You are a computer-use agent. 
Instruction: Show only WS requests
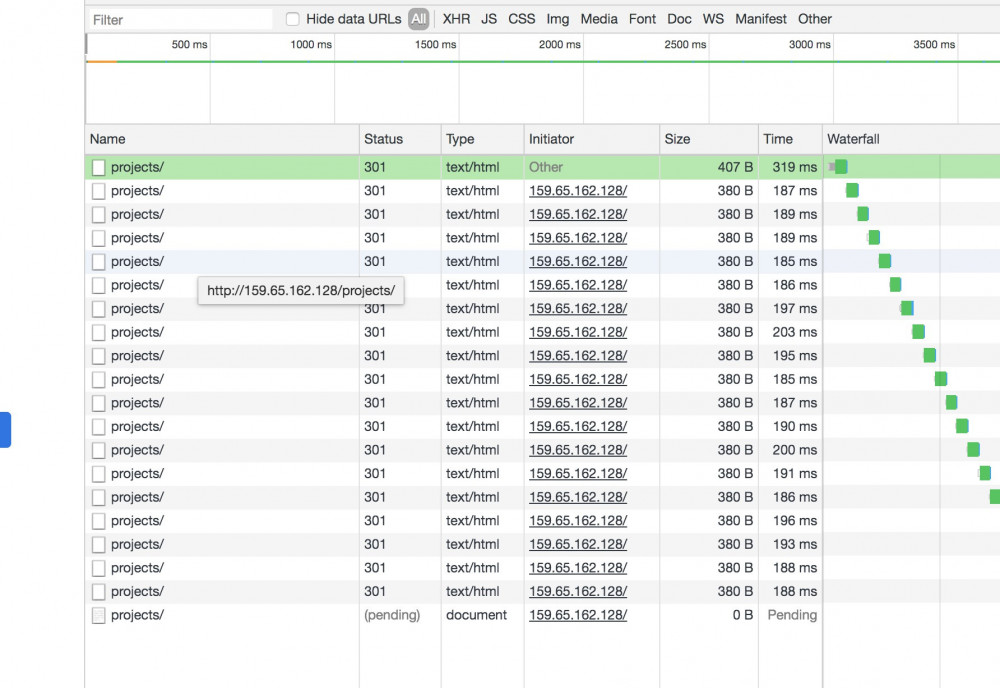pos(713,19)
